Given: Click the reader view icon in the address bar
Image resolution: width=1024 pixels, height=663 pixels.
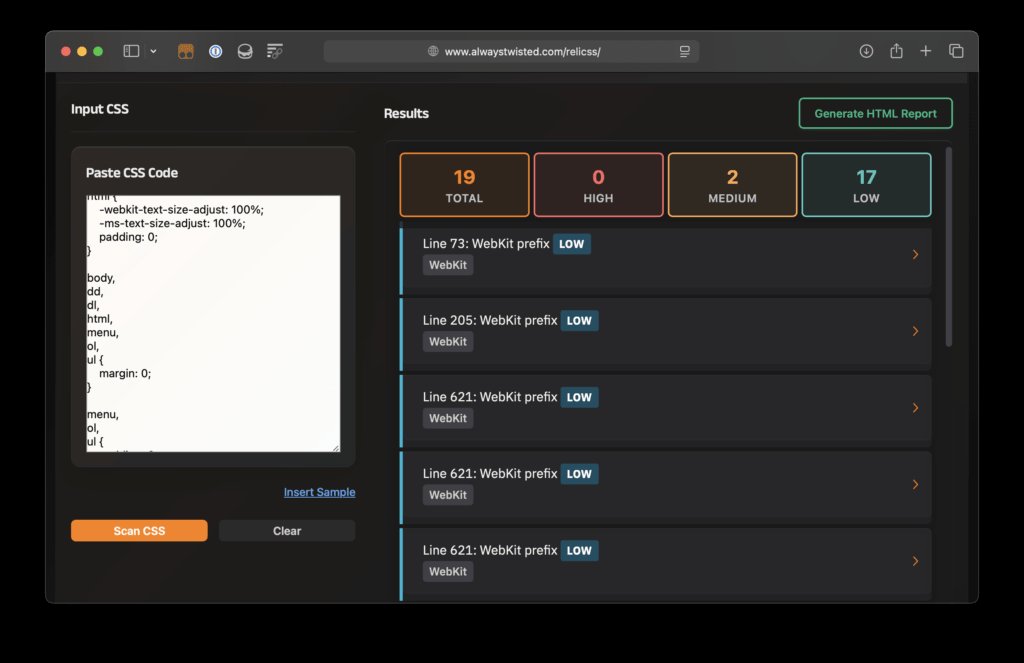Looking at the screenshot, I should pos(683,50).
